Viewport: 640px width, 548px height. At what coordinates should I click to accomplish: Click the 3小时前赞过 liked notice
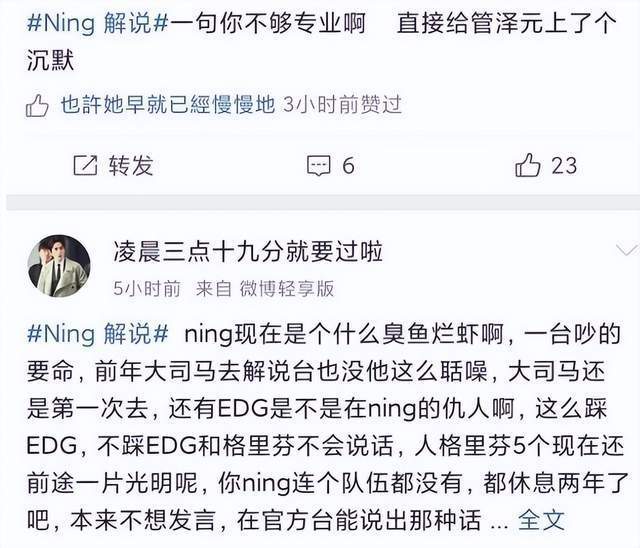(343, 104)
